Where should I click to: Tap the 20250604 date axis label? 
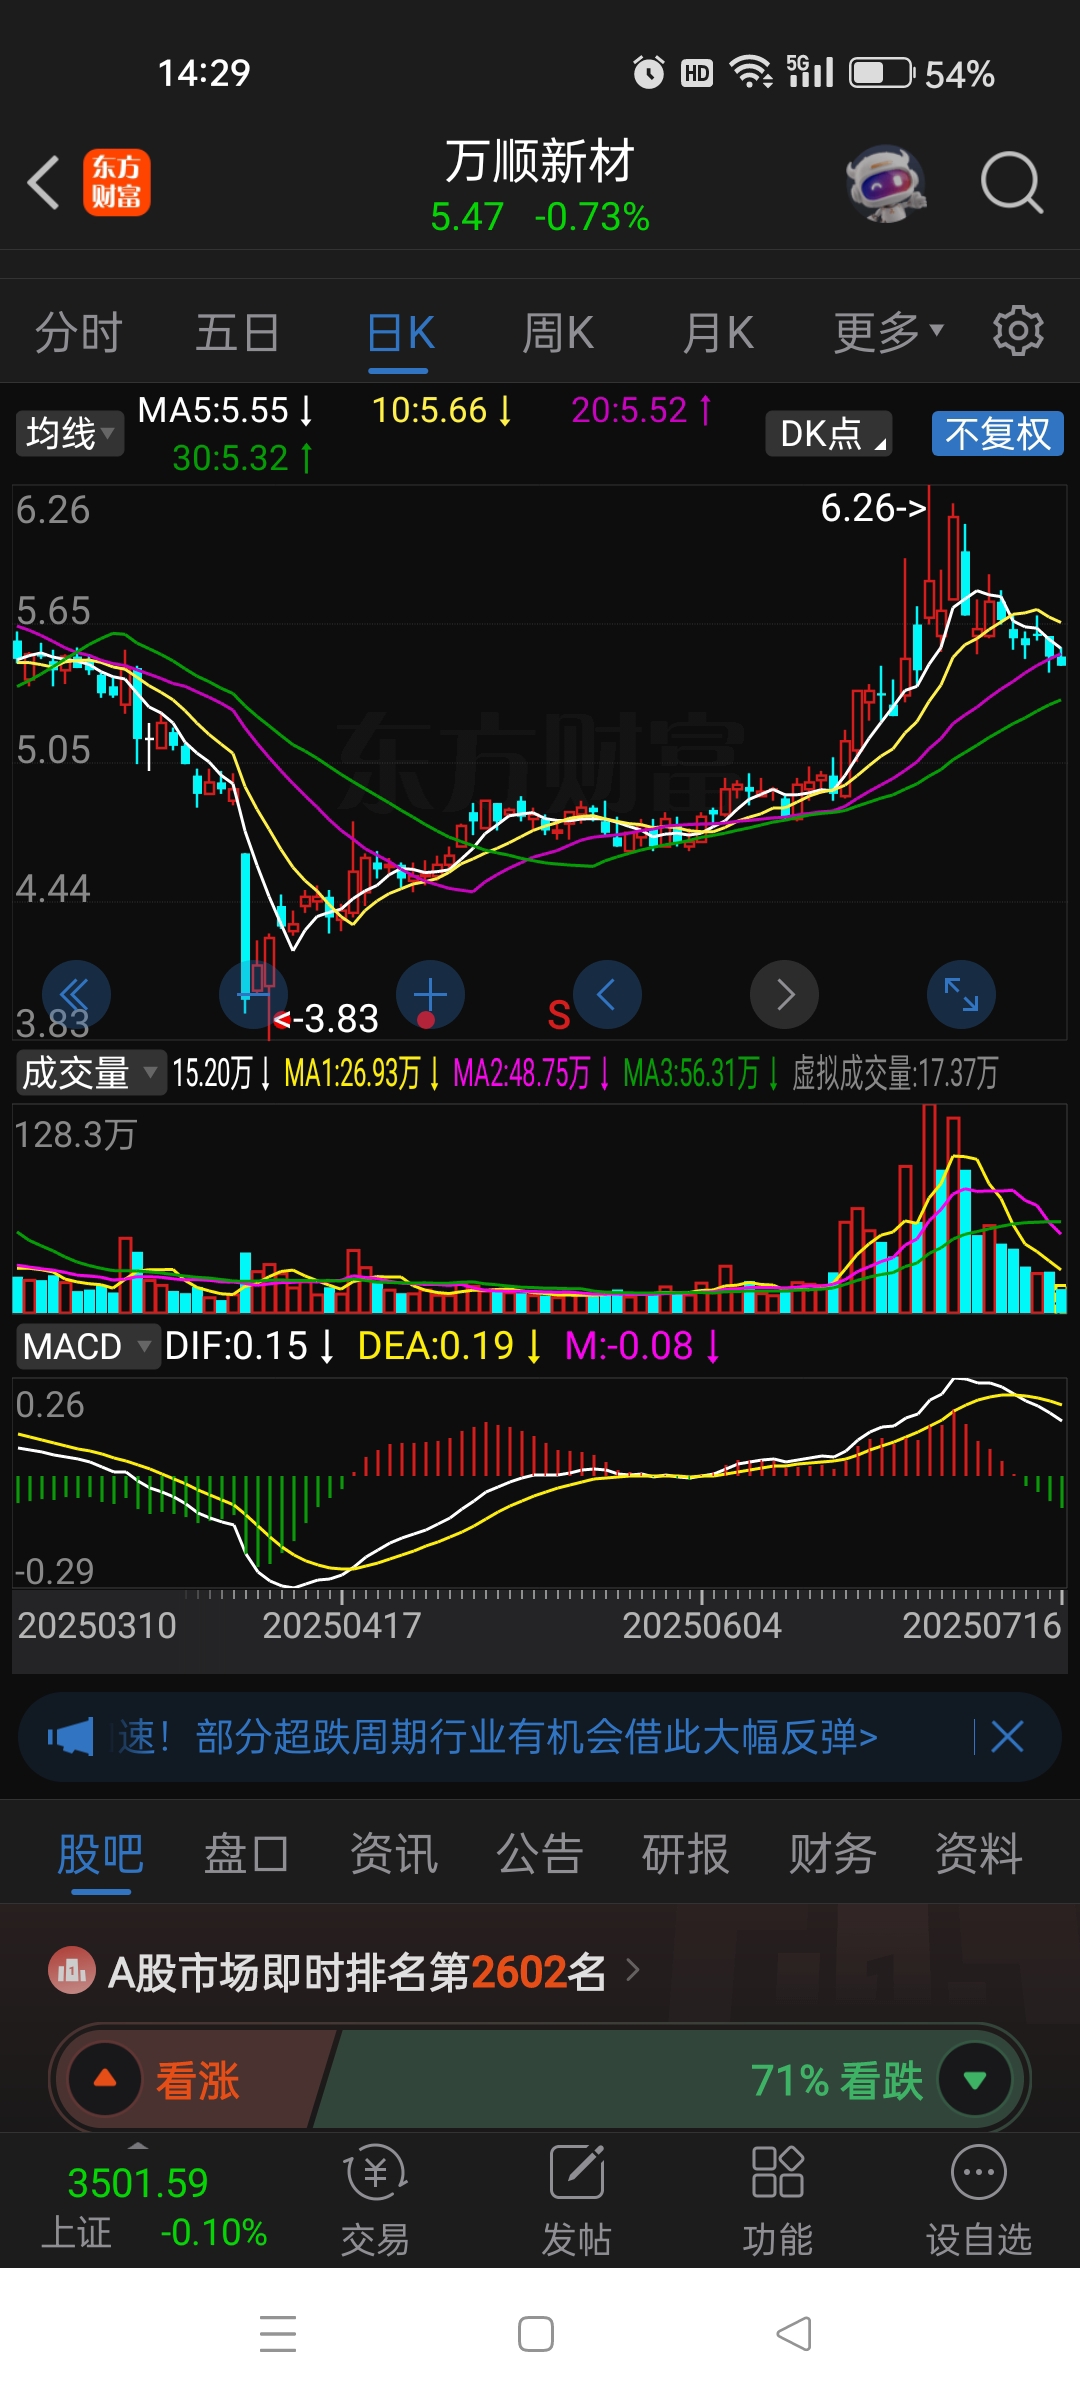tap(702, 1626)
